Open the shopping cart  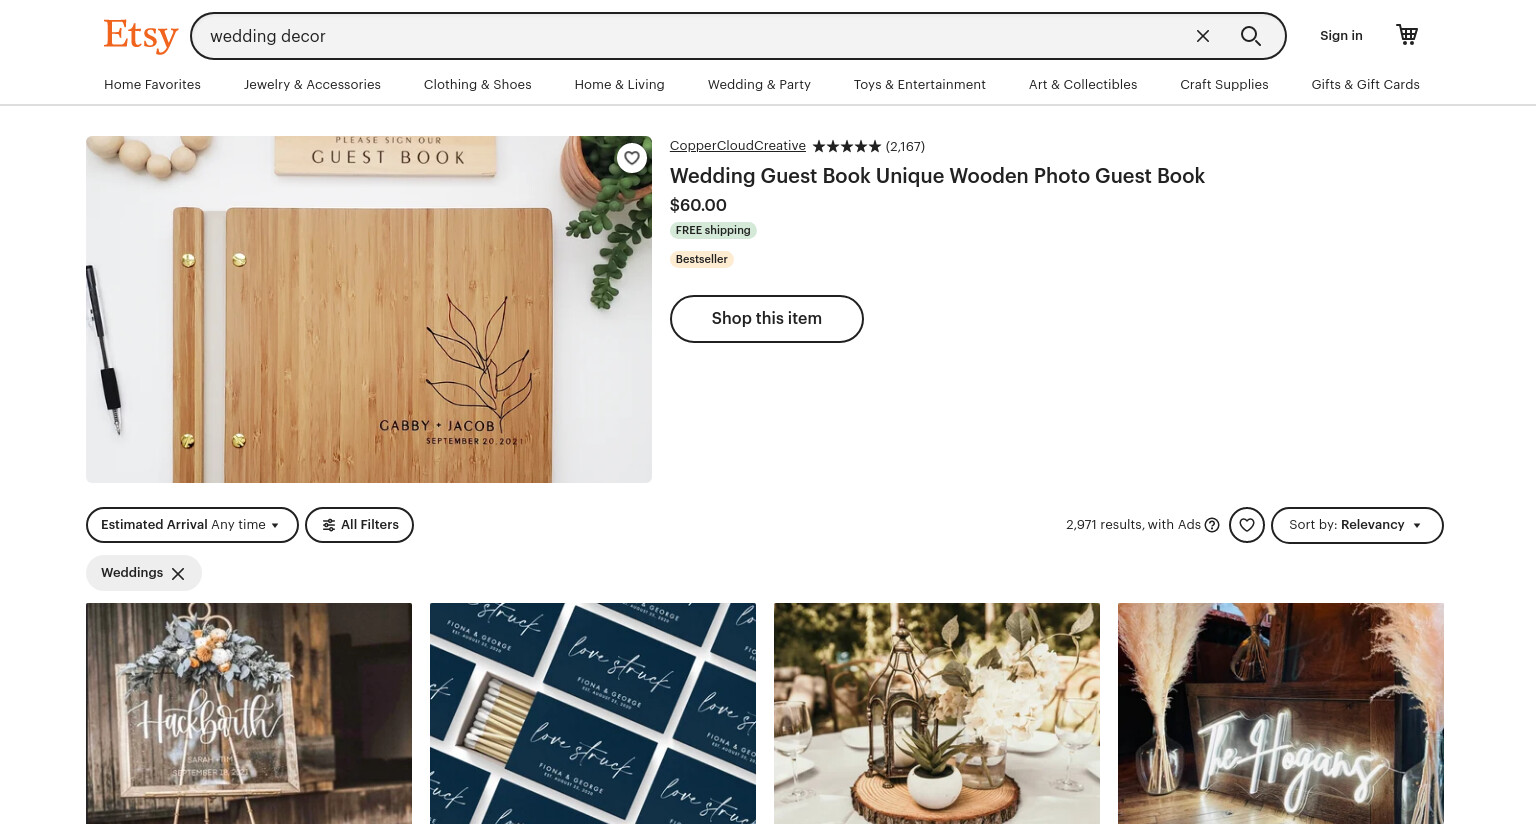[1407, 35]
